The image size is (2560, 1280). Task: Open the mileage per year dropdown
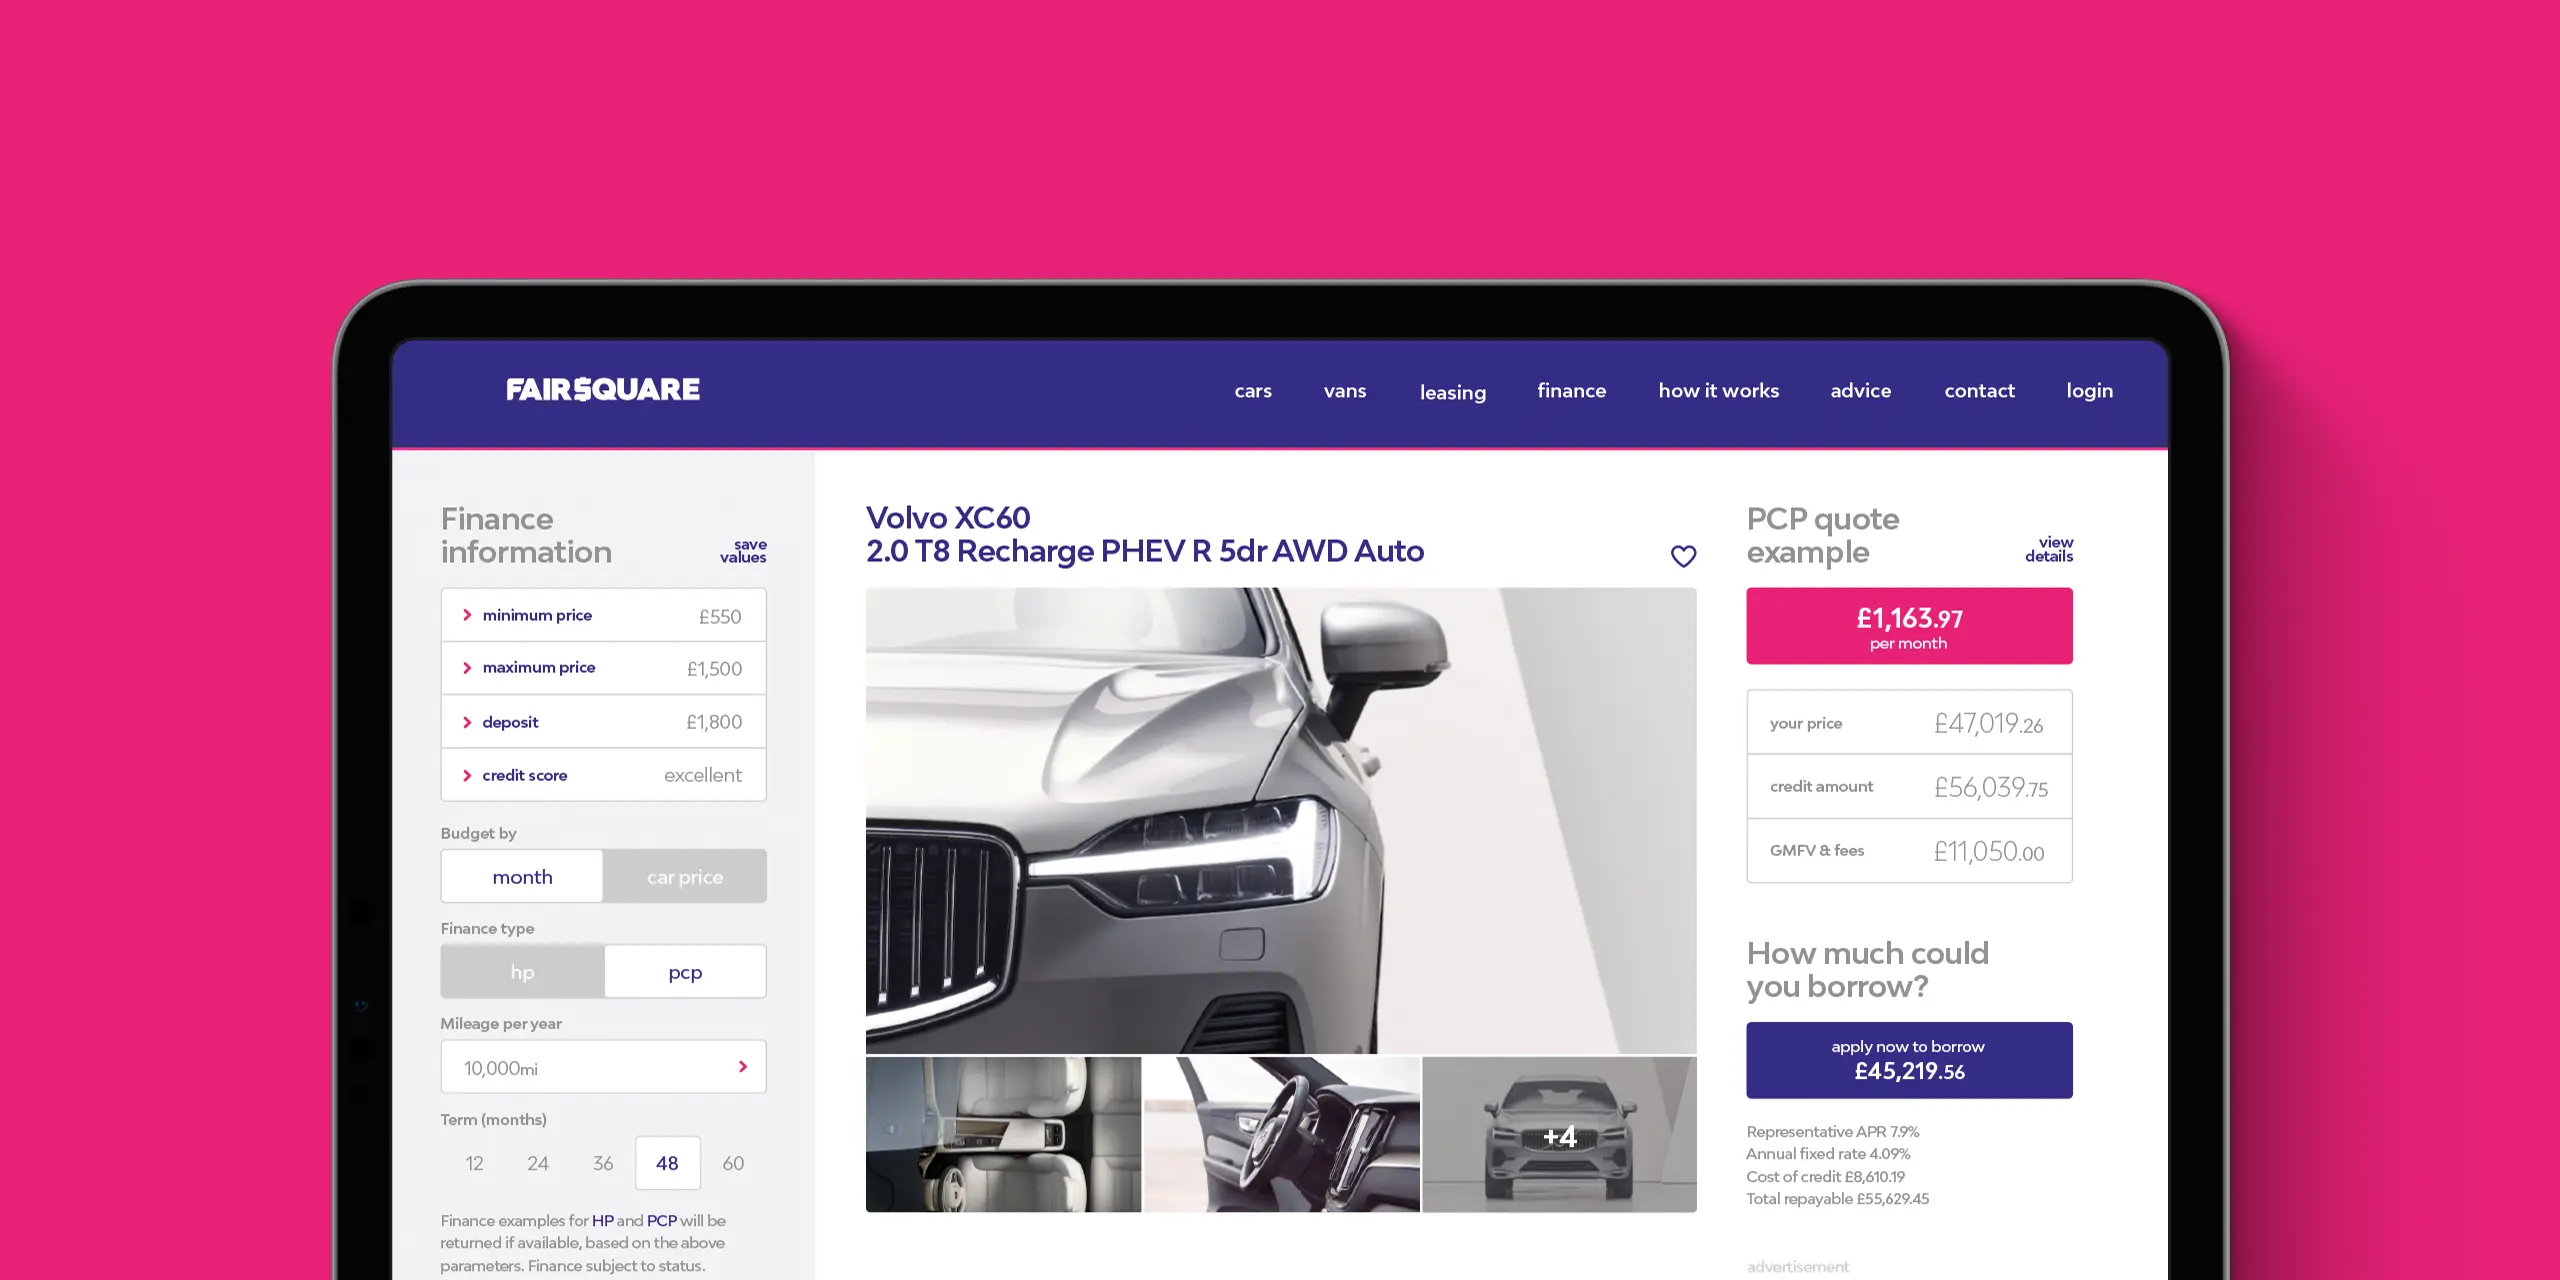tap(604, 1067)
